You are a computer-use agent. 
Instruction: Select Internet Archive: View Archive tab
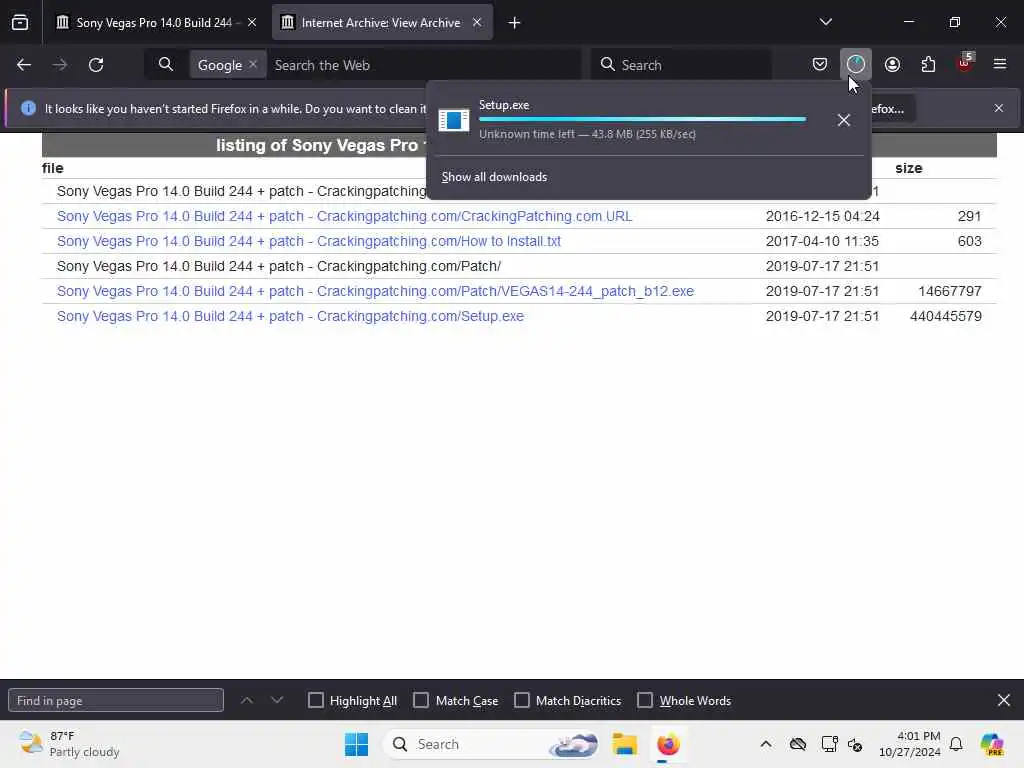pos(381,23)
